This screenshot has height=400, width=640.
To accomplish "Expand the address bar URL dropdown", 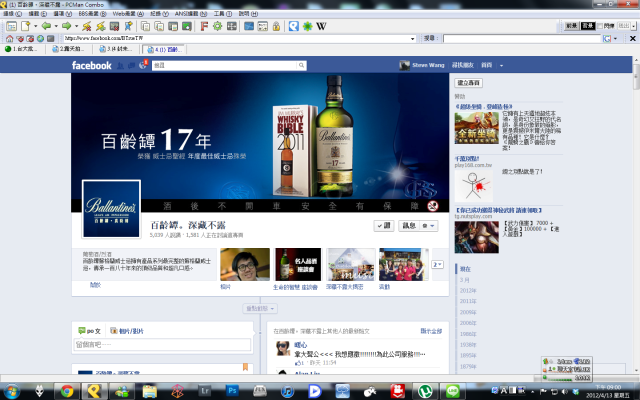I will (x=412, y=38).
